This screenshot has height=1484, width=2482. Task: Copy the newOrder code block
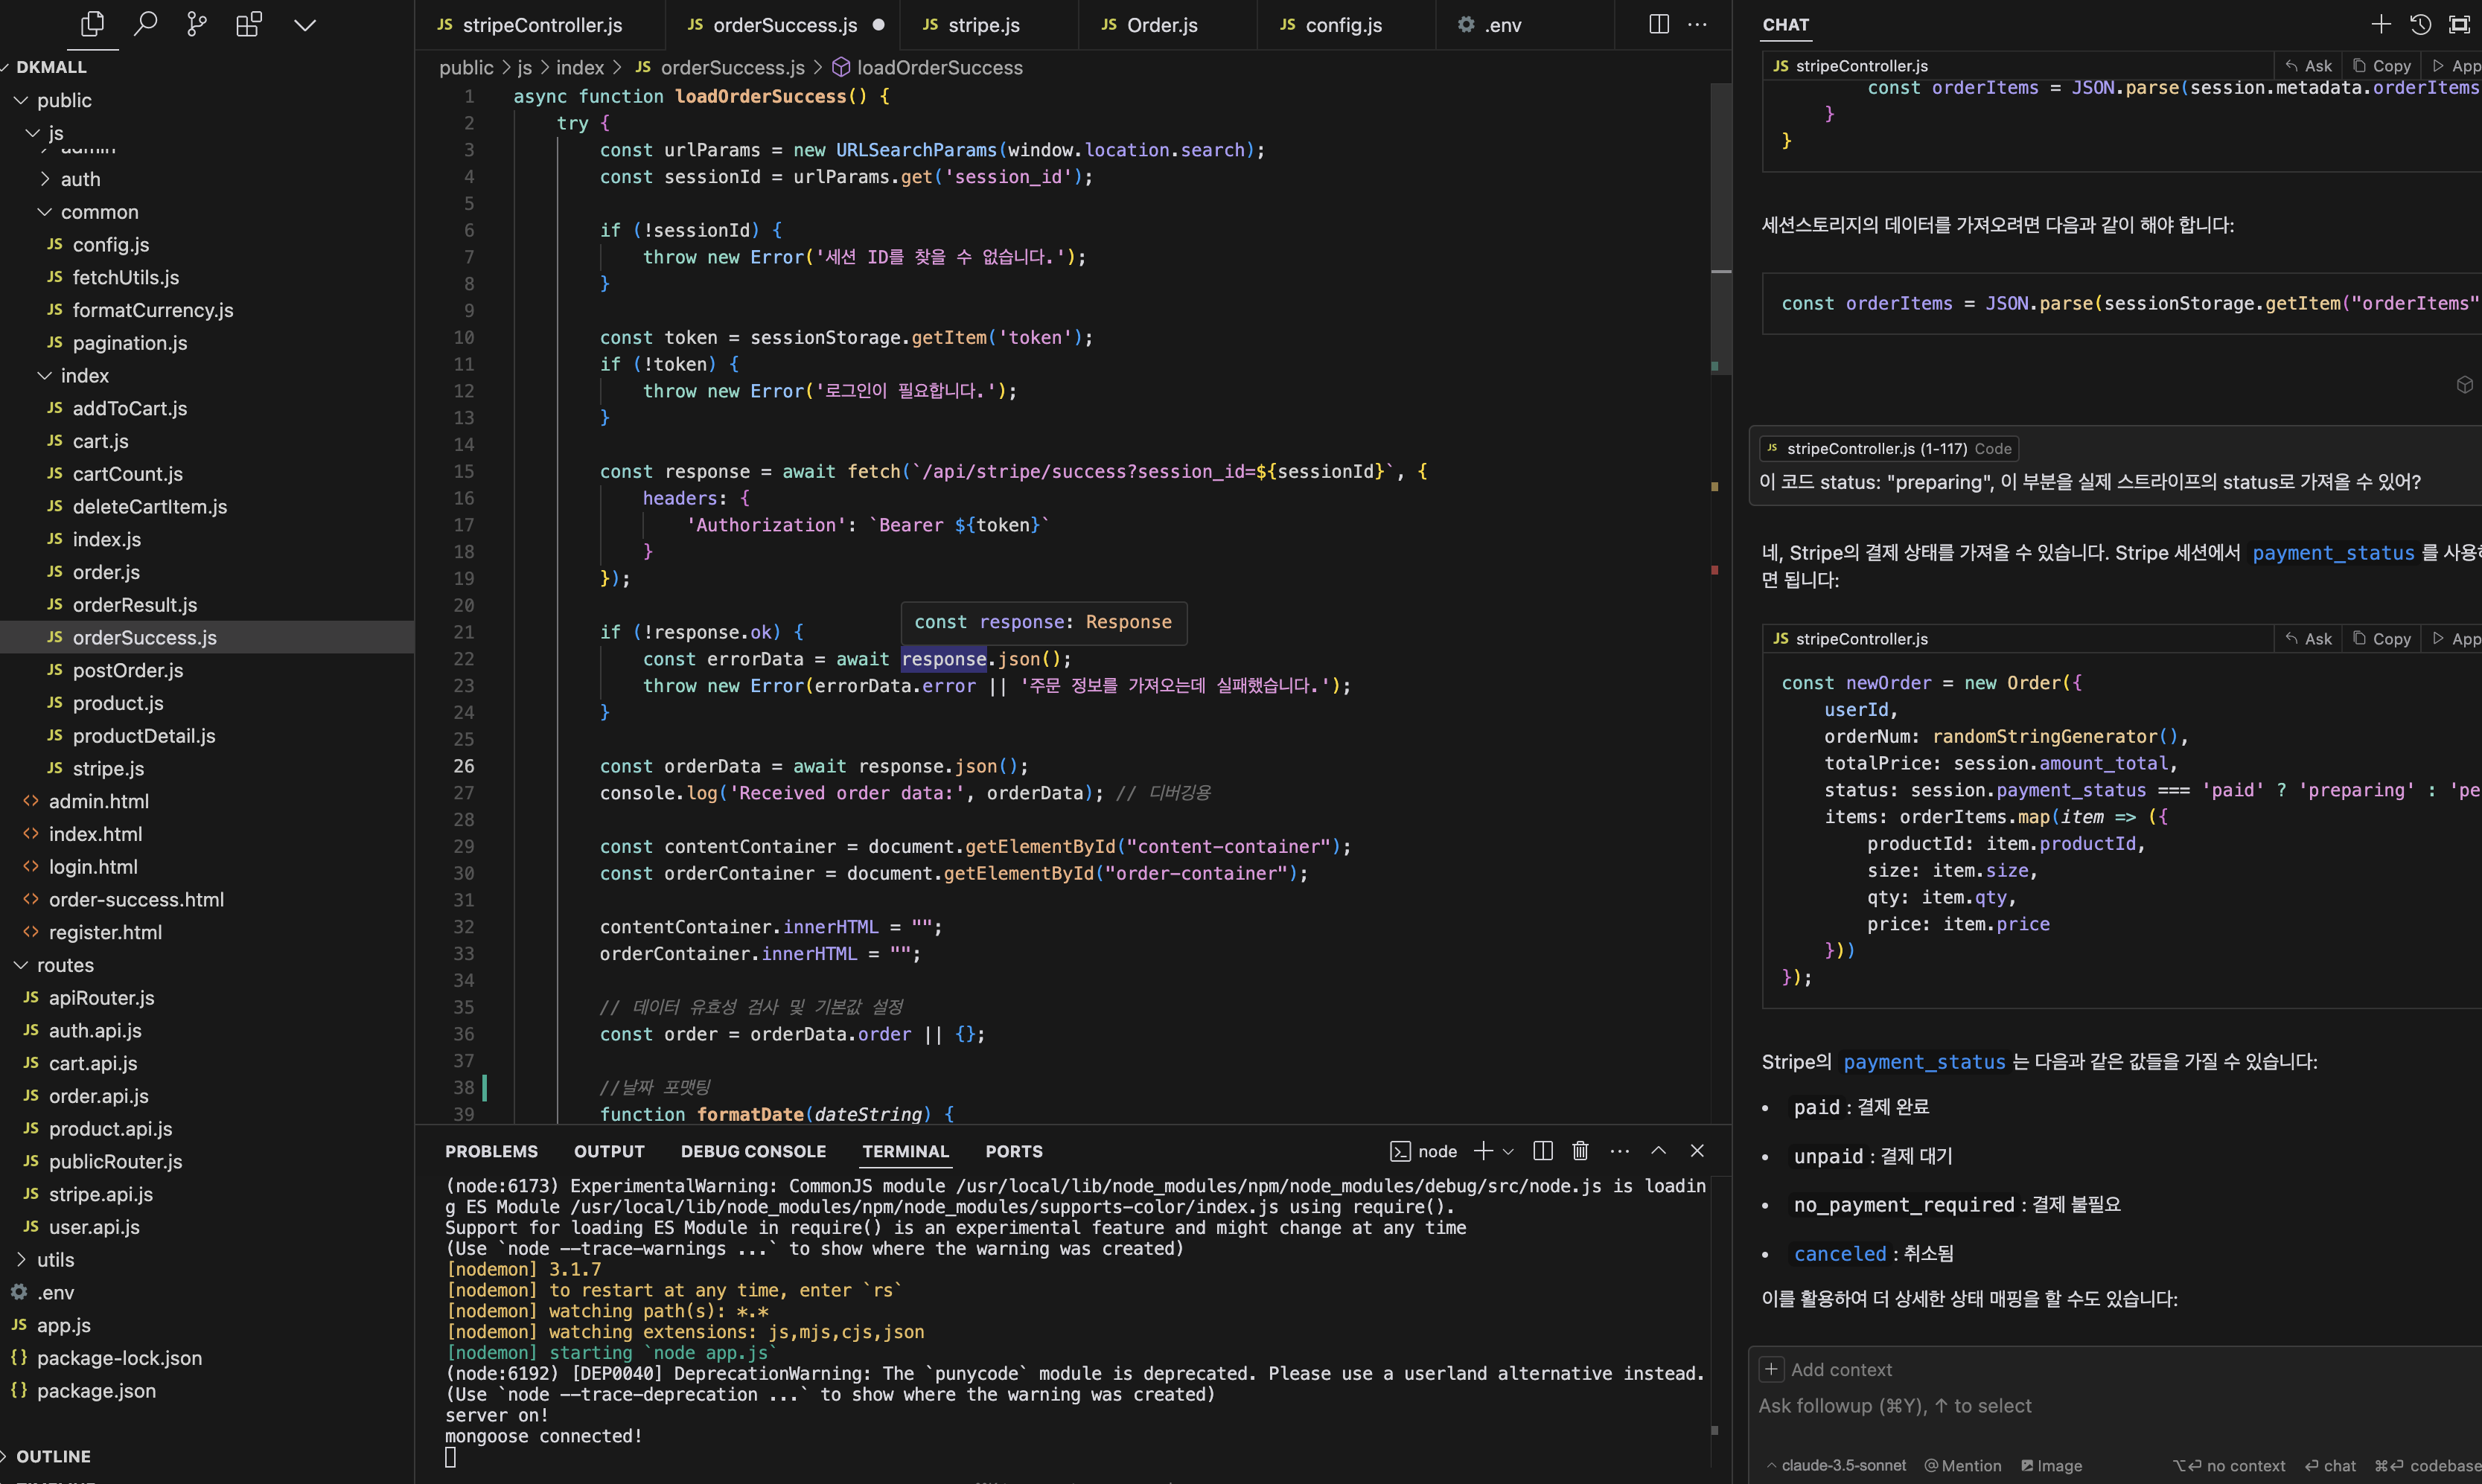point(2382,638)
